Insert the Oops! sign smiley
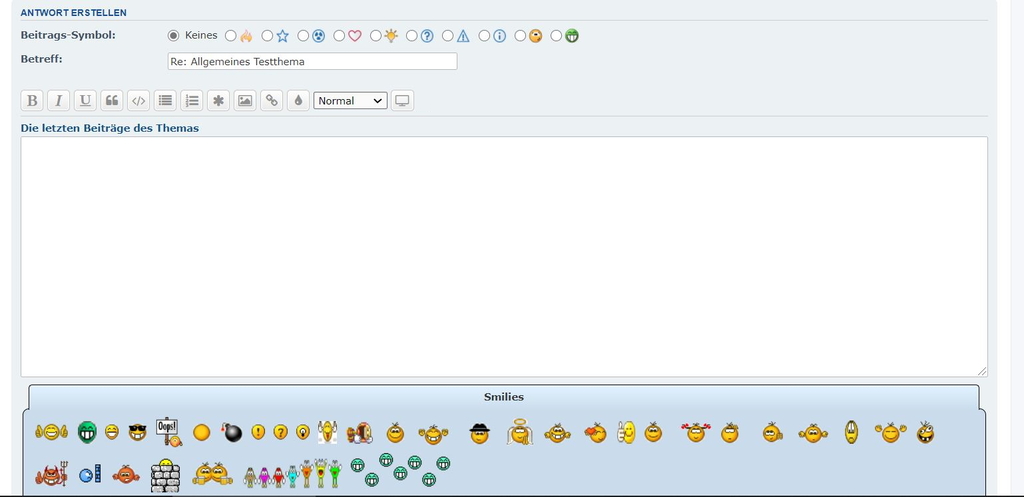The width and height of the screenshot is (1024, 497). pos(168,432)
